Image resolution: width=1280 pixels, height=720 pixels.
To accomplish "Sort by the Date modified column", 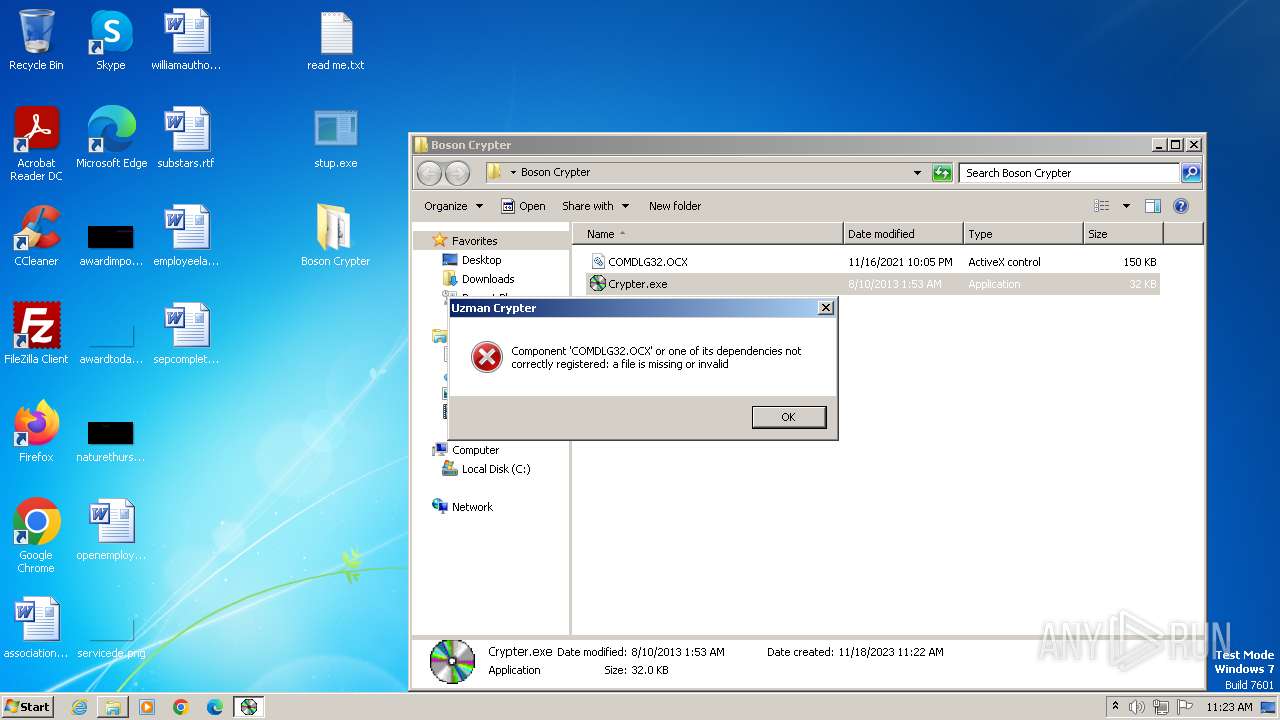I will (903, 234).
